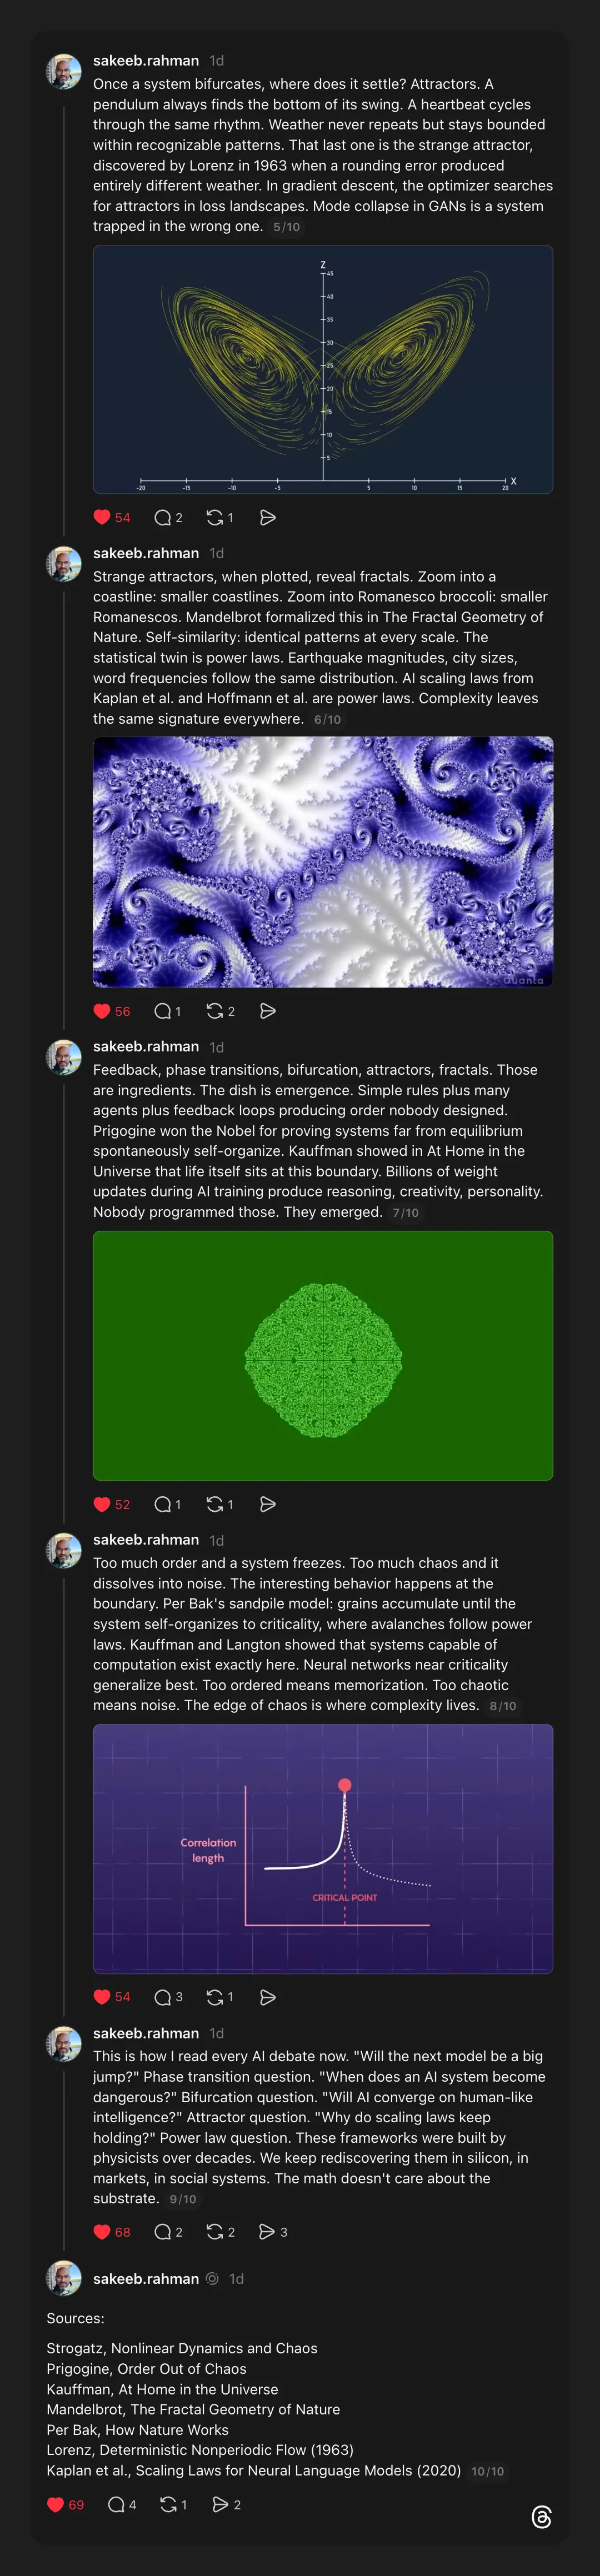The image size is (600, 2576).
Task: Reply to the emergence post
Action: click(163, 1504)
